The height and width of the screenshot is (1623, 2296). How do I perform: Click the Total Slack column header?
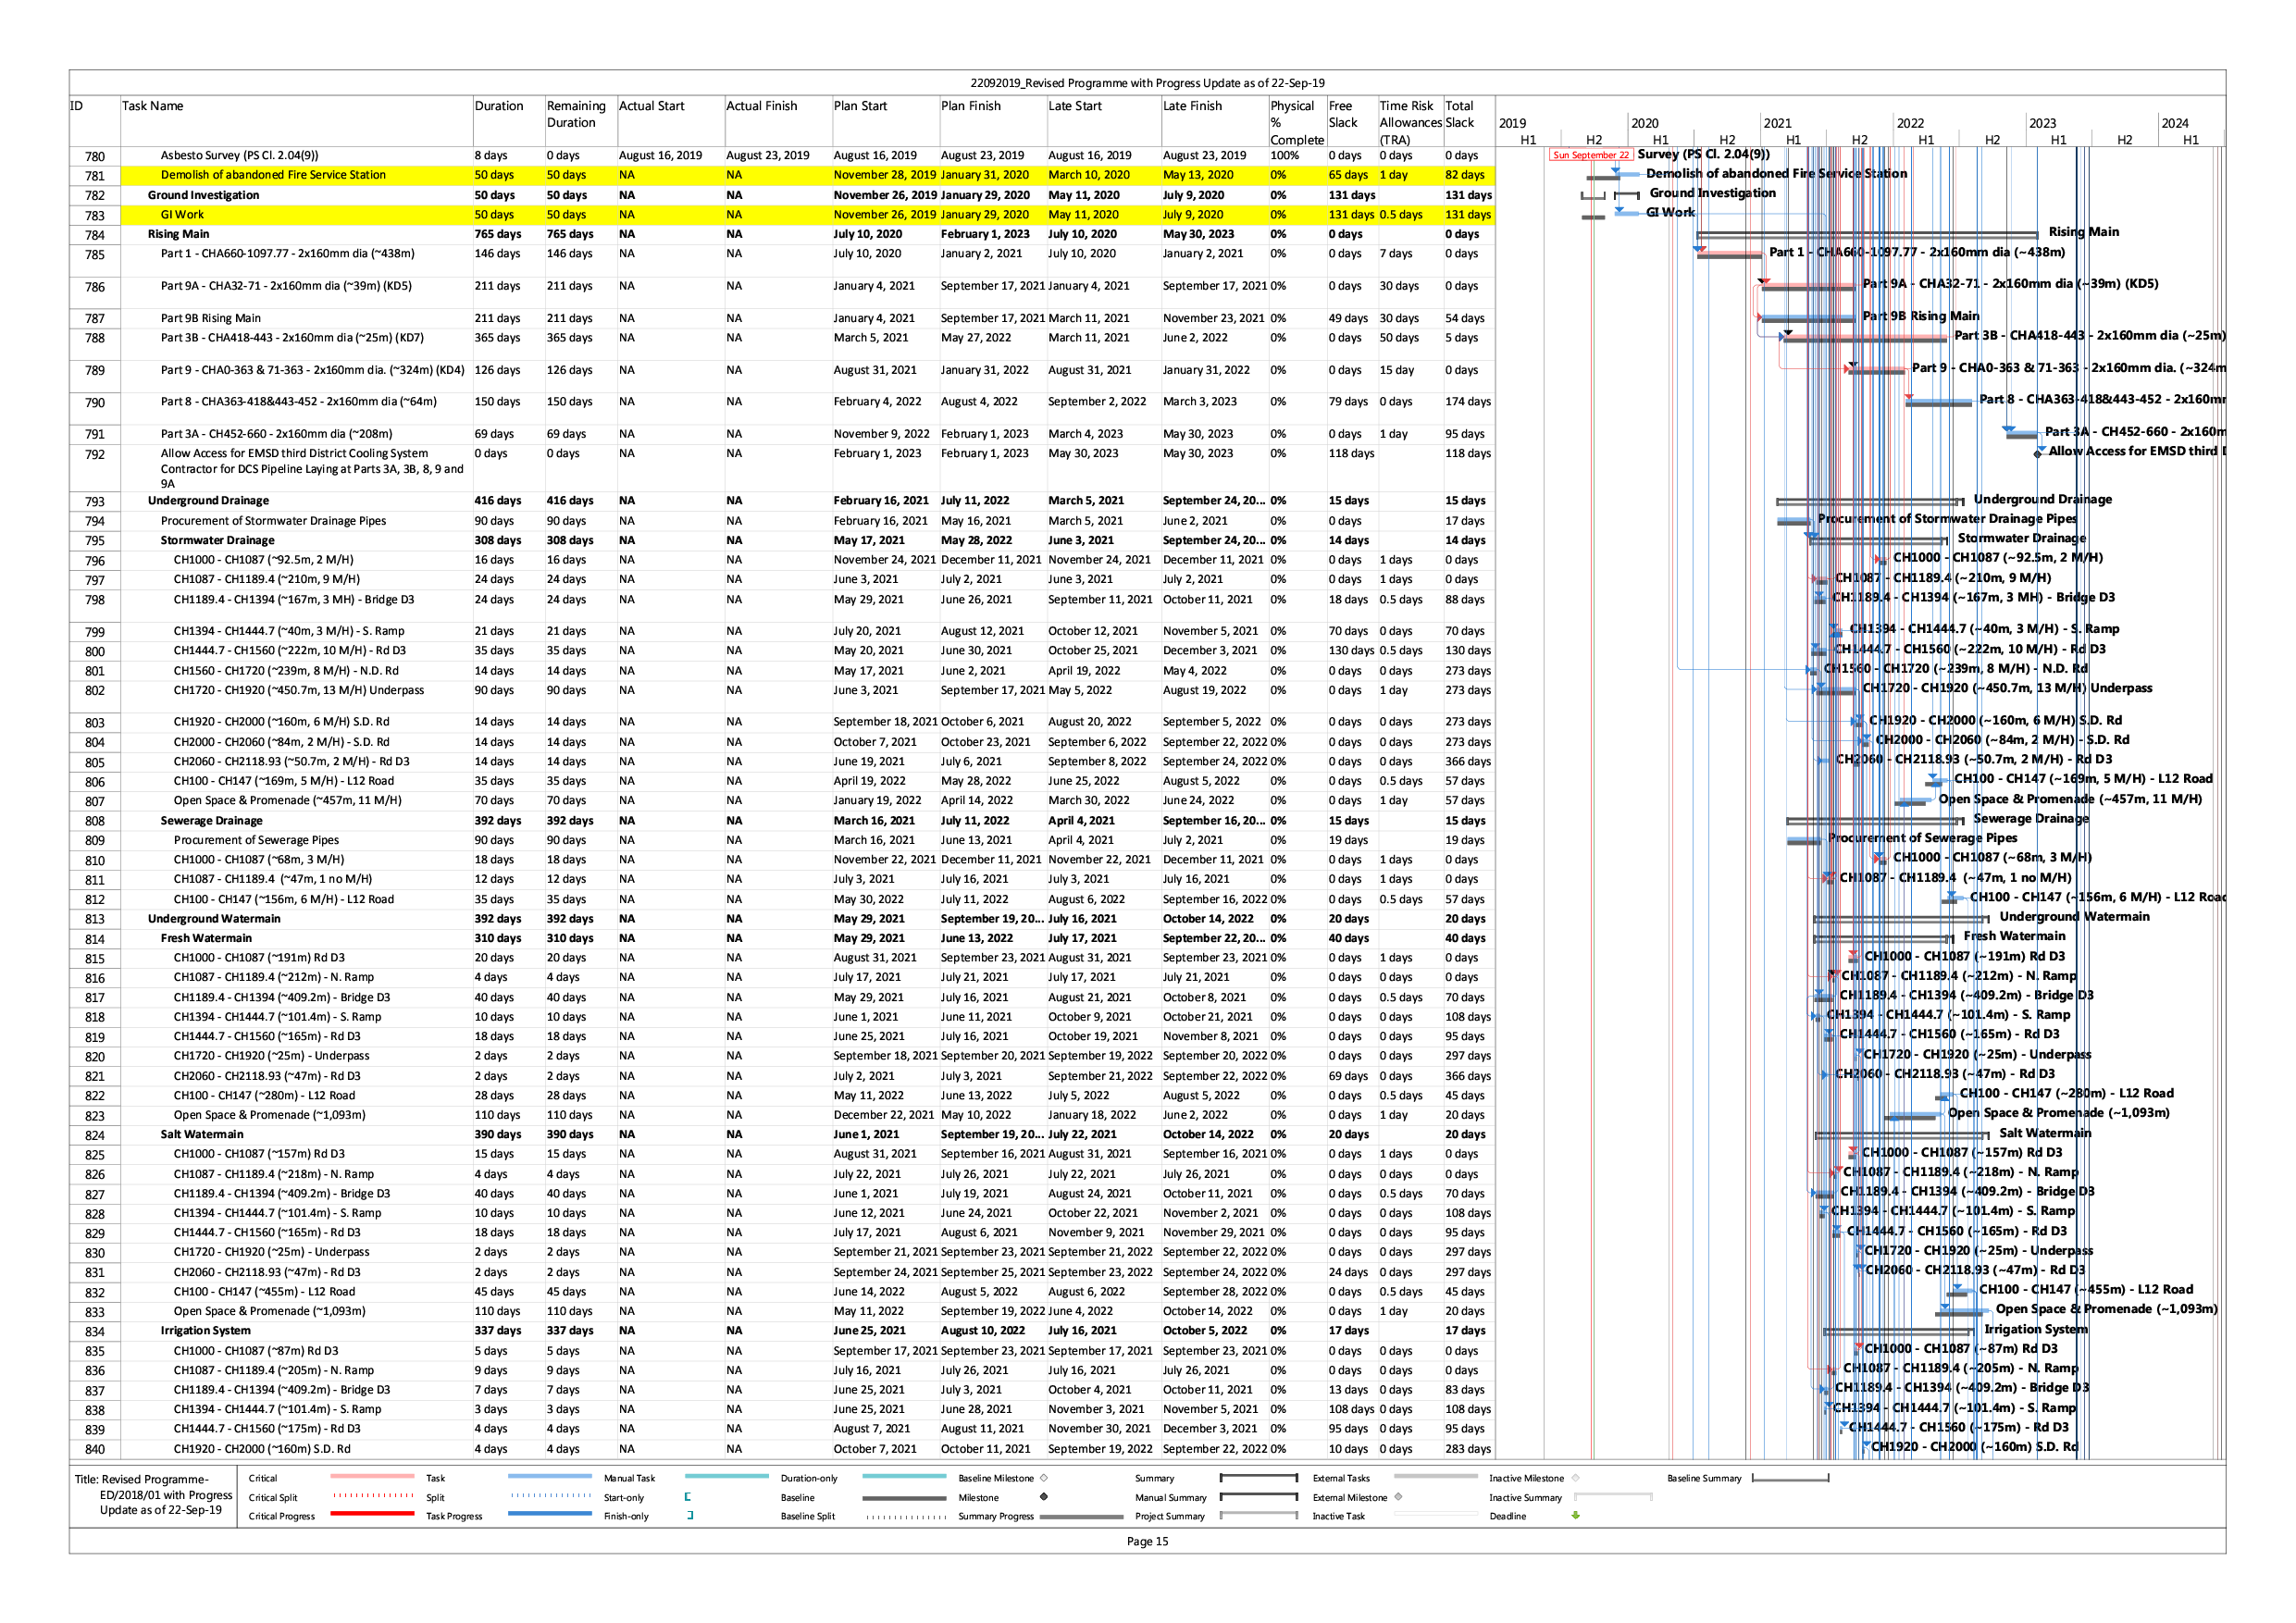click(x=1460, y=114)
